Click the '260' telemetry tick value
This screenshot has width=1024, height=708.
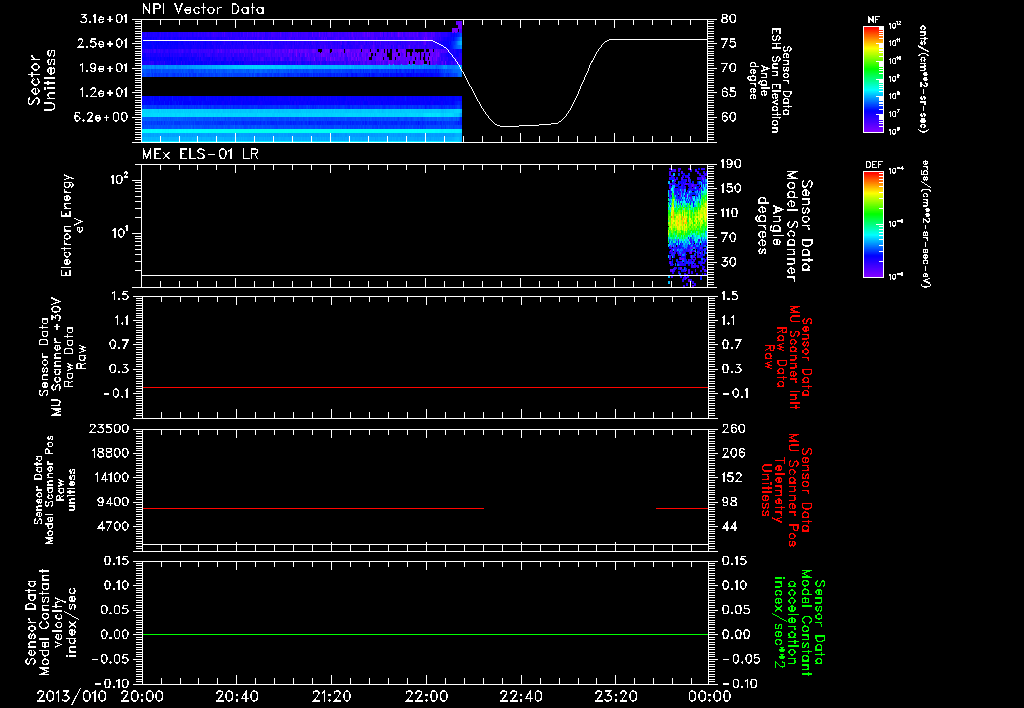[x=733, y=428]
